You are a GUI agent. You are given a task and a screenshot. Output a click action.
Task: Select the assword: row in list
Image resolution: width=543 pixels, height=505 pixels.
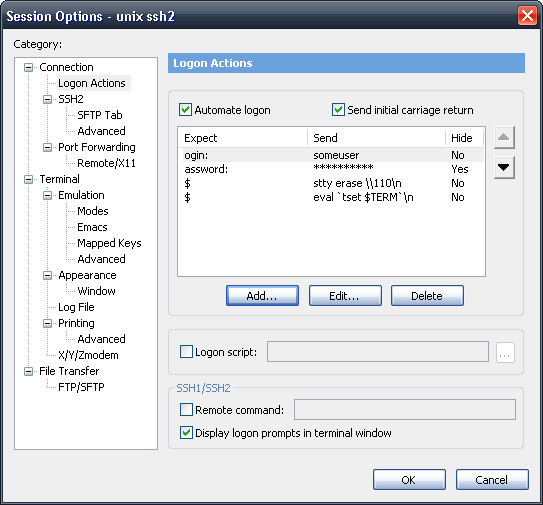[331, 169]
